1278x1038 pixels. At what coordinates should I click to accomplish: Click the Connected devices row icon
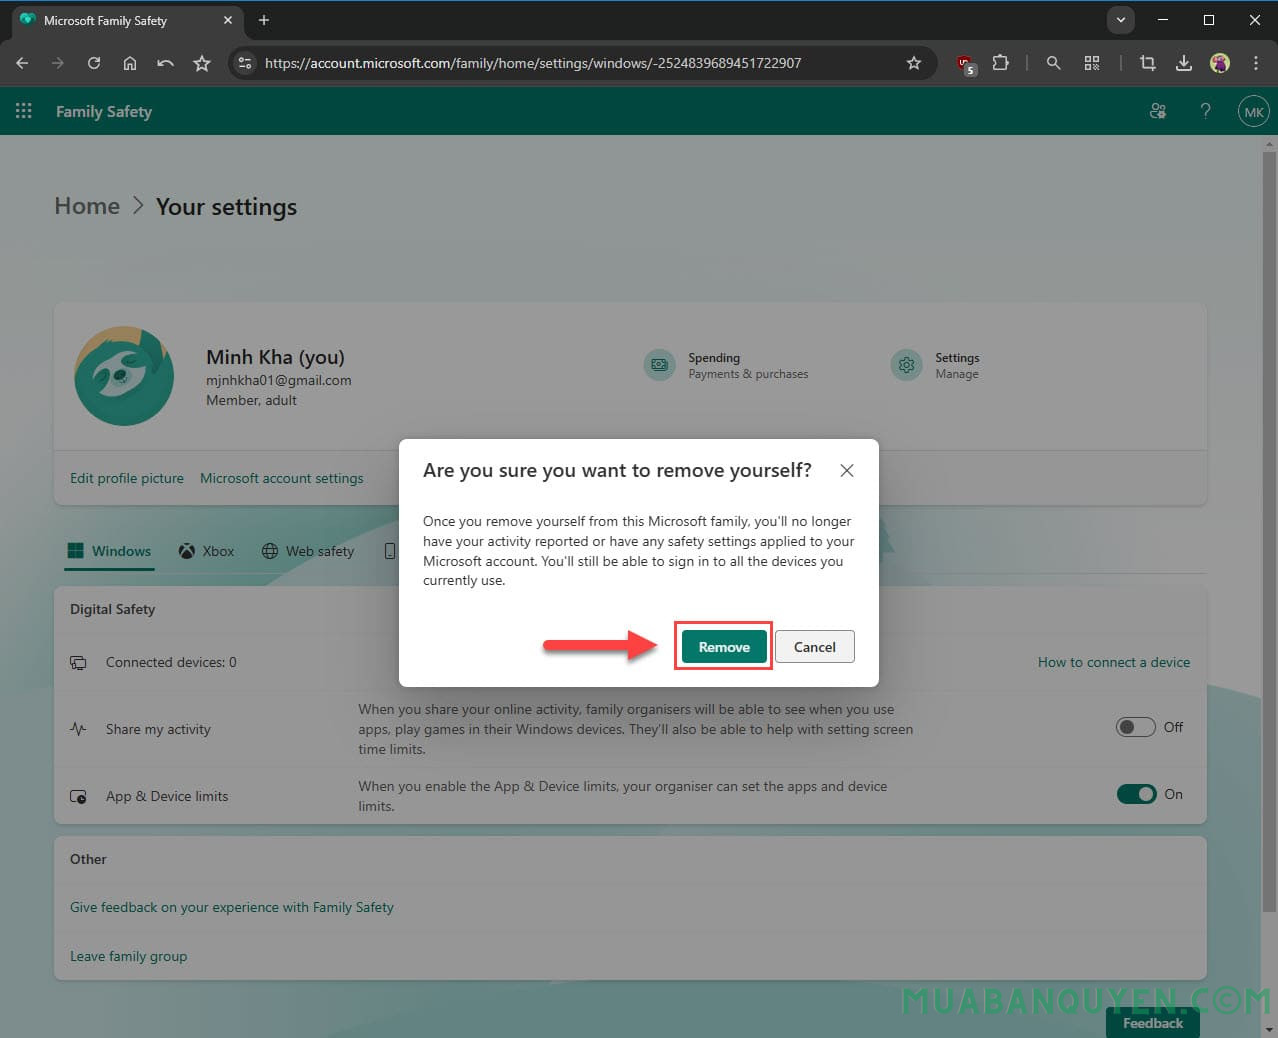click(78, 662)
